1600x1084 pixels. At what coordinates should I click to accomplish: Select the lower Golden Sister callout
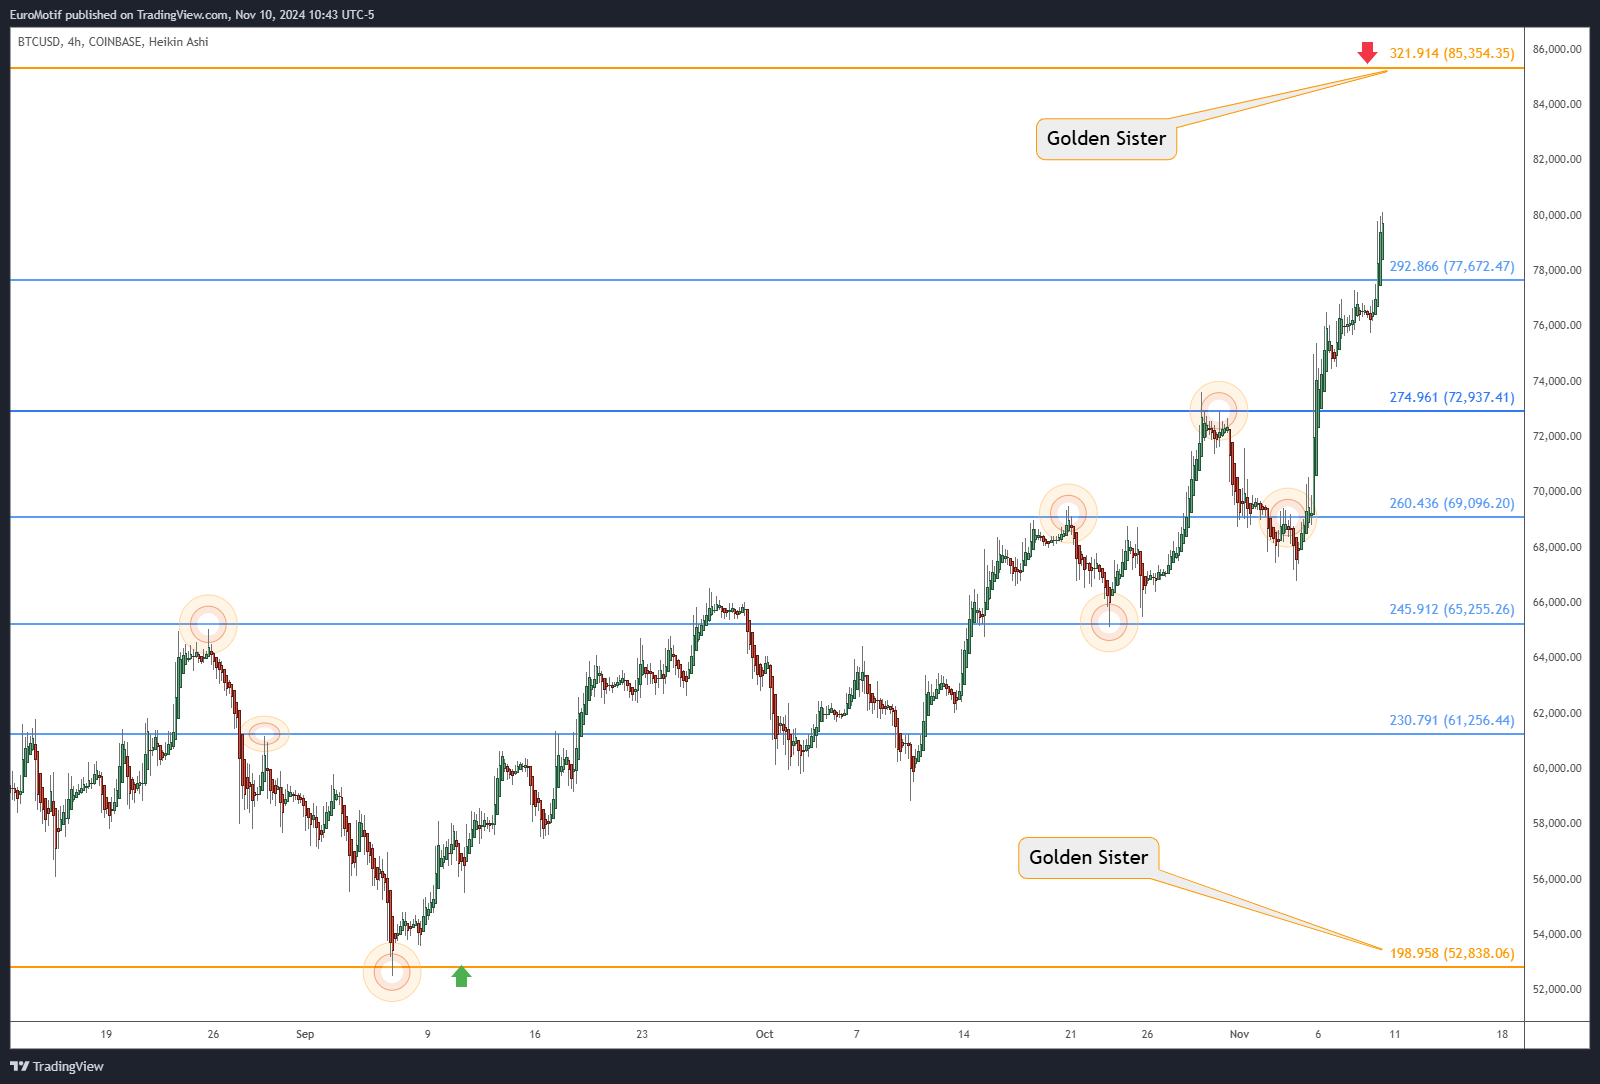pyautogui.click(x=1089, y=858)
